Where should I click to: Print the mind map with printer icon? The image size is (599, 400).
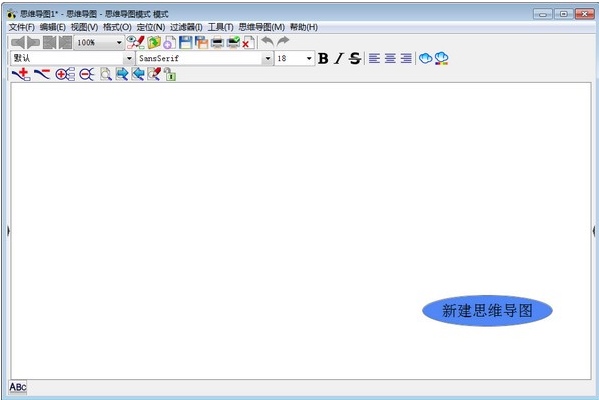pos(217,42)
